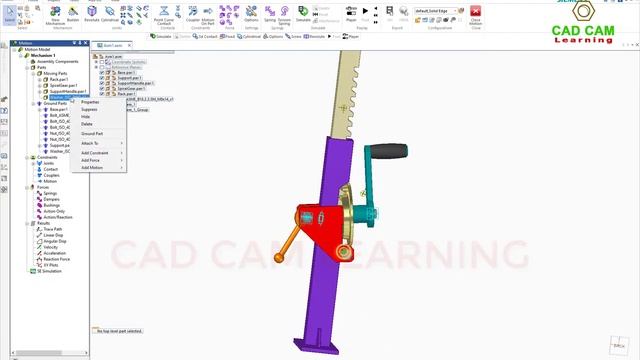Collapse the Forces node
640x360 pixels.
tap(27, 187)
